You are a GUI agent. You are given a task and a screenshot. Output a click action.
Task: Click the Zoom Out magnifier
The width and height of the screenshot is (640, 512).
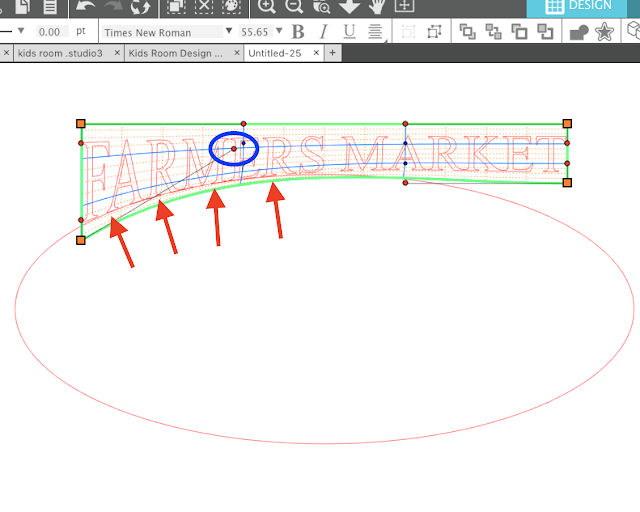294,6
